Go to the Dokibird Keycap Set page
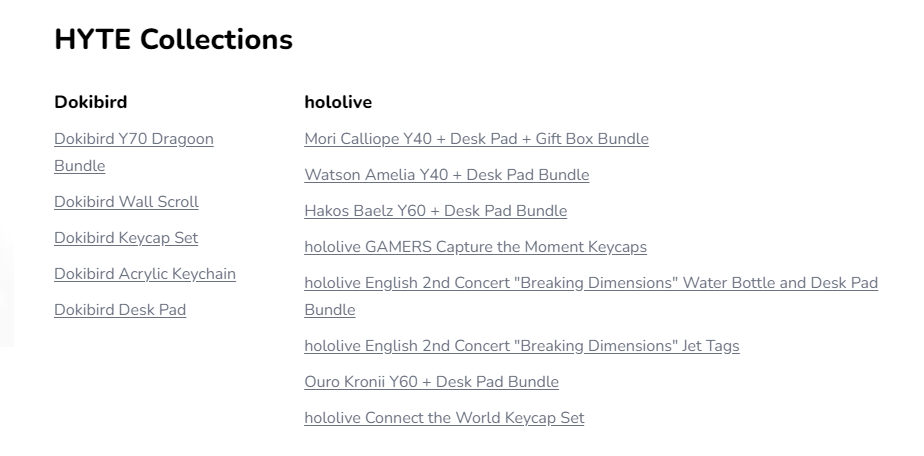This screenshot has width=924, height=456. (126, 238)
